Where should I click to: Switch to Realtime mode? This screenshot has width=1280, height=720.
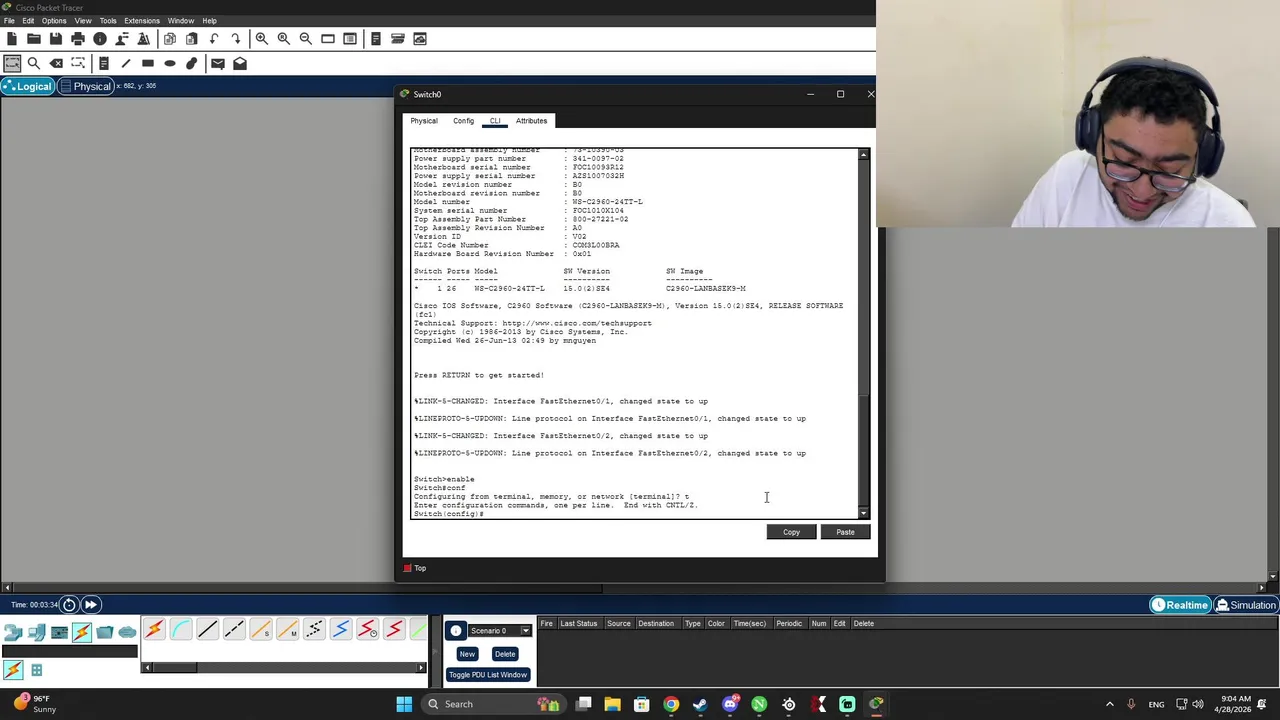(x=1180, y=605)
